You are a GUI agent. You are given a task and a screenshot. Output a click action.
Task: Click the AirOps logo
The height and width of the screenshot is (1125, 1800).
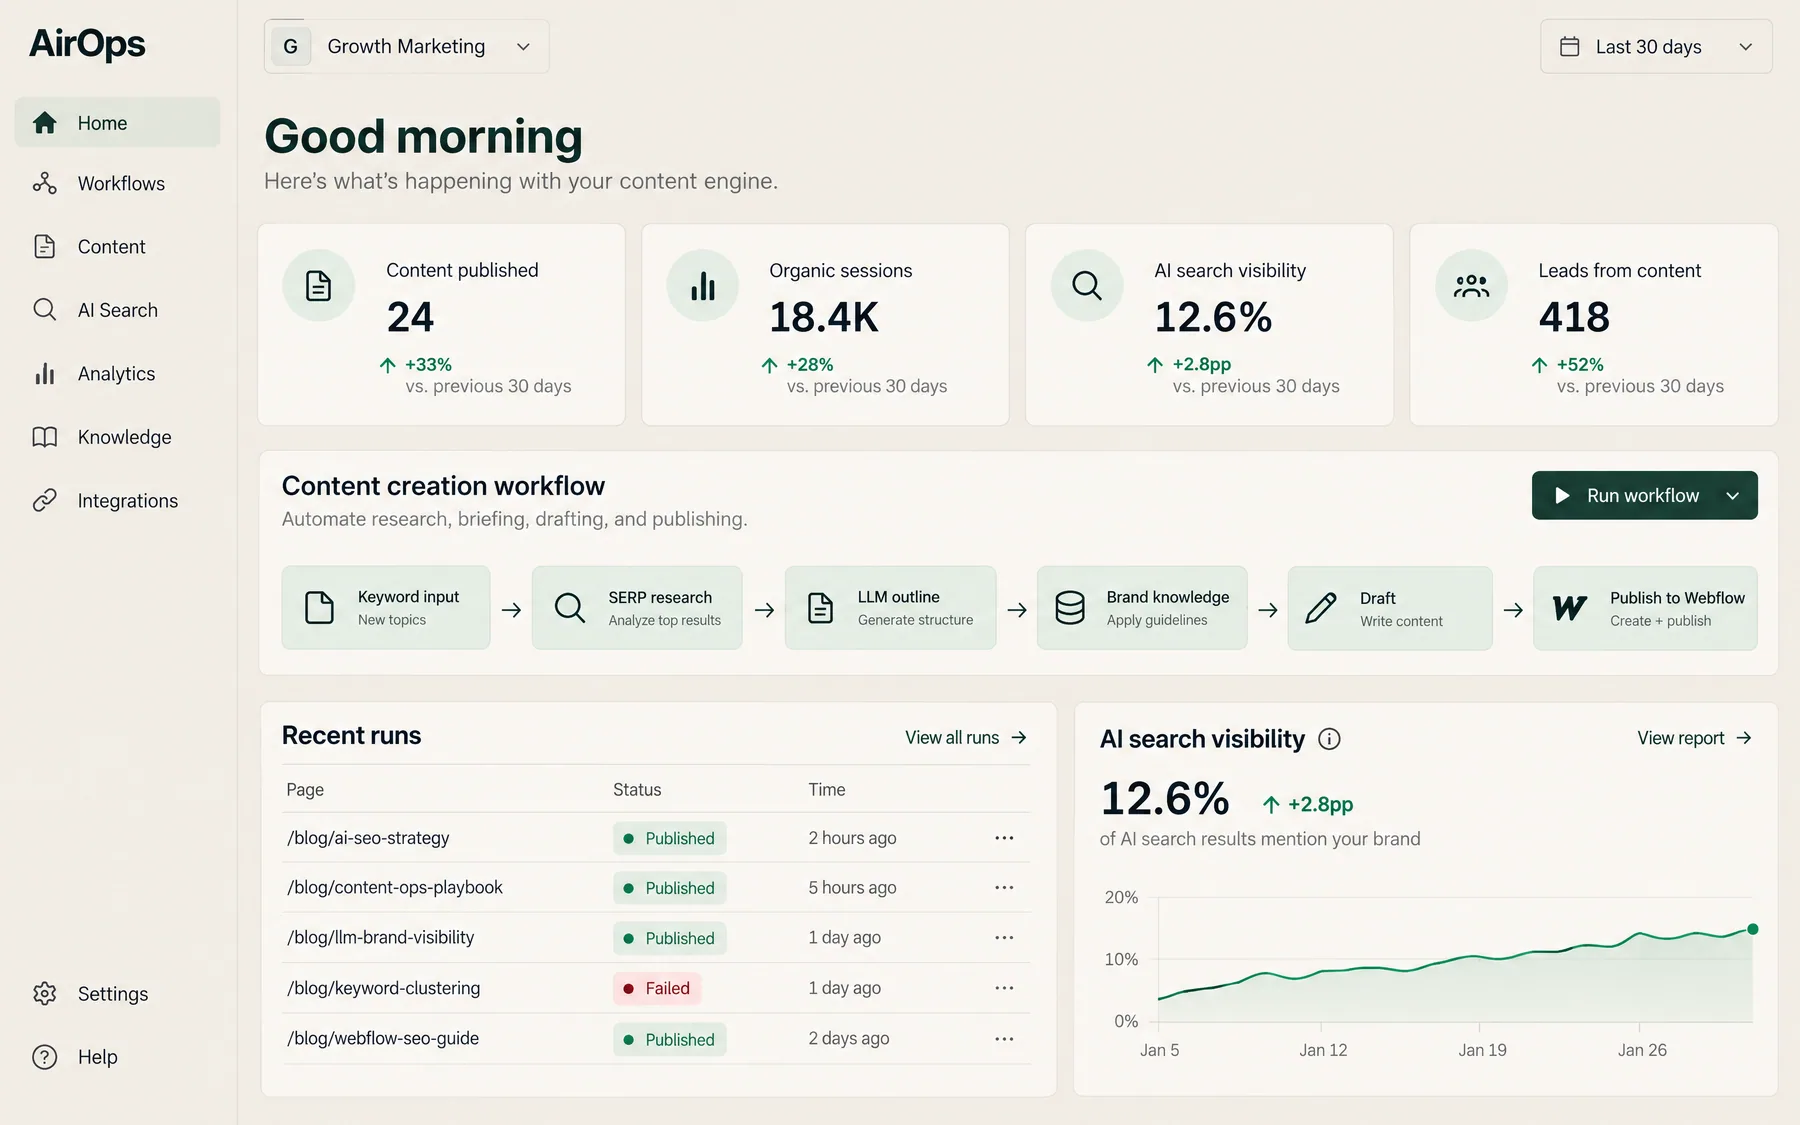coord(87,44)
